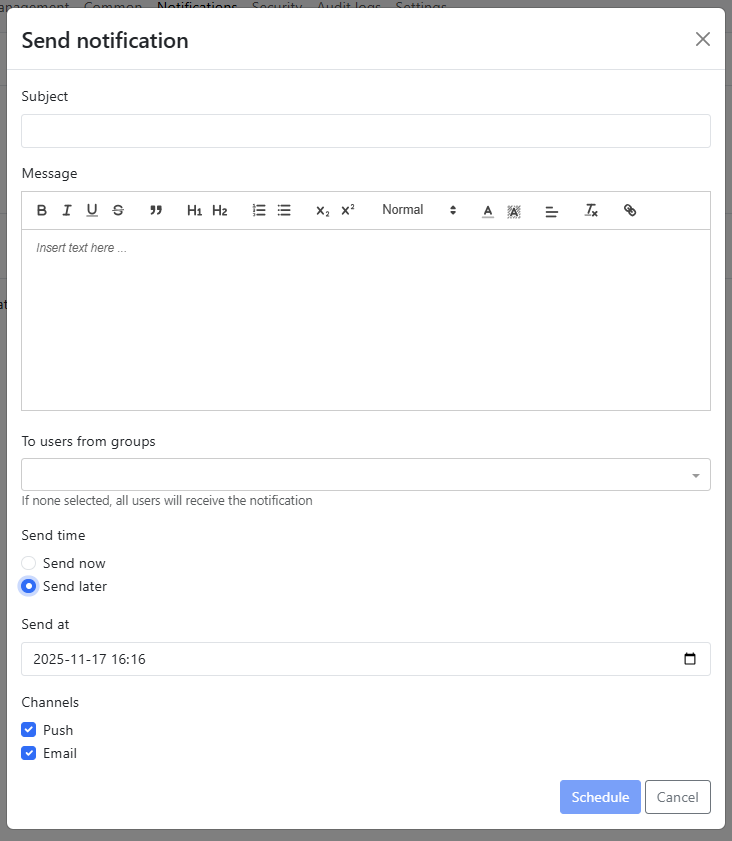Screen dimensions: 732x841
Task: Insert a blockquote in message
Action: point(156,211)
